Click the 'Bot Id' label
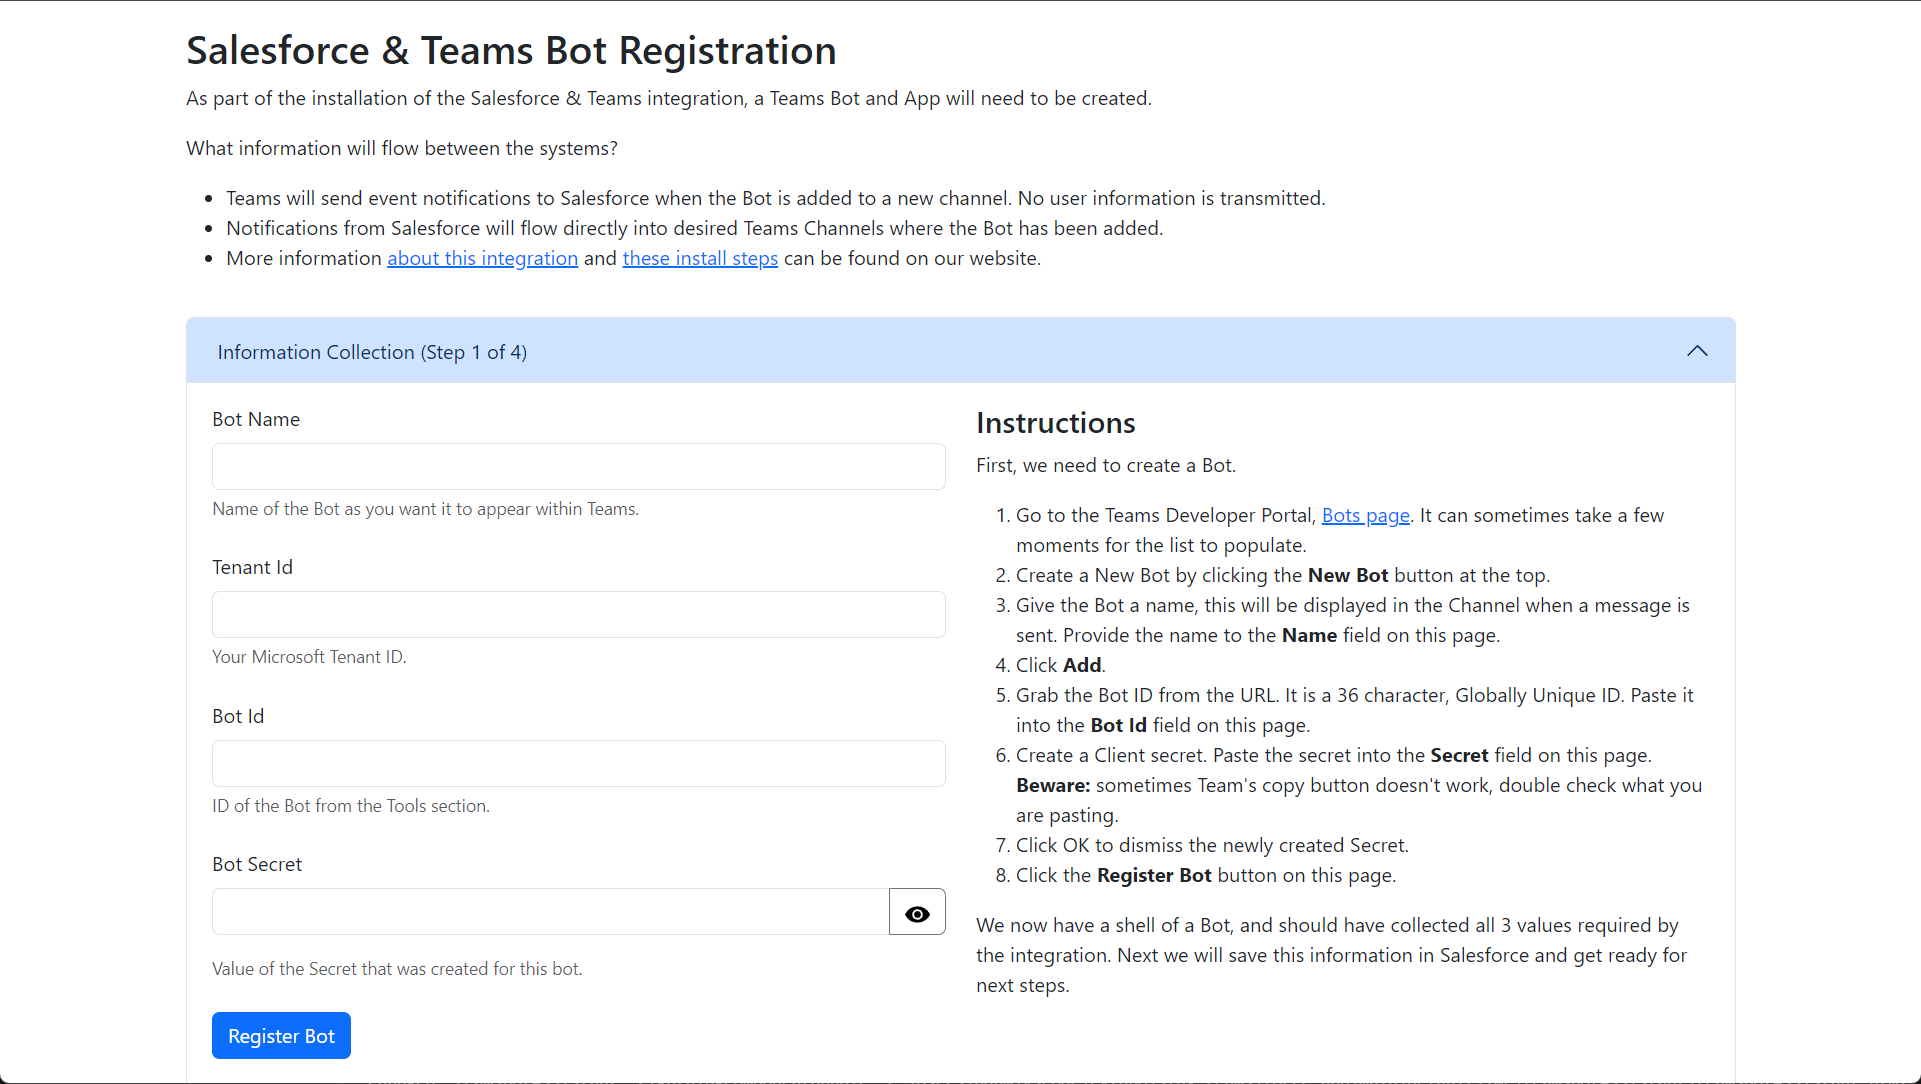Image resolution: width=1921 pixels, height=1084 pixels. point(238,716)
